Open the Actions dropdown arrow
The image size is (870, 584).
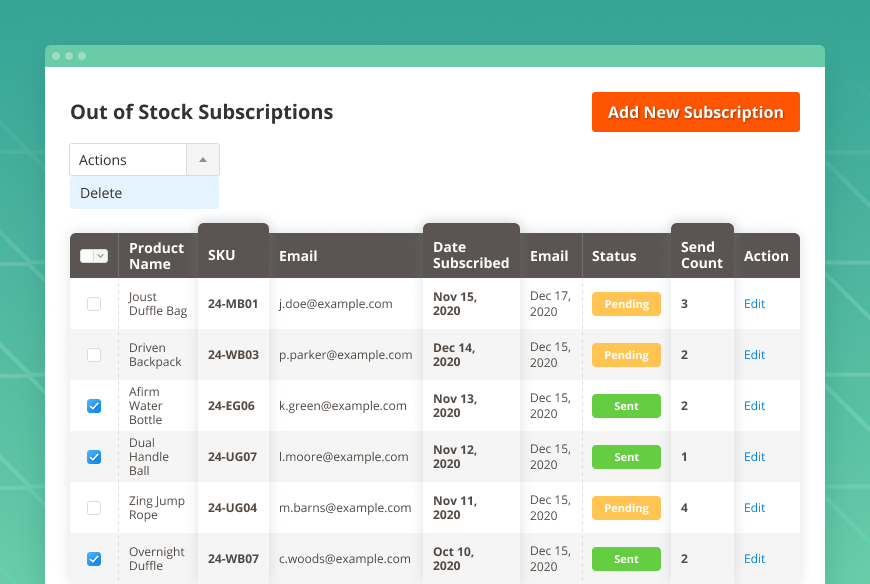(x=202, y=159)
